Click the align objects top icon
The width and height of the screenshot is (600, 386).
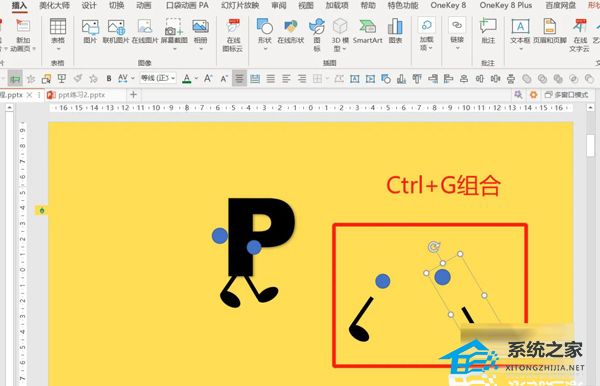[417, 79]
